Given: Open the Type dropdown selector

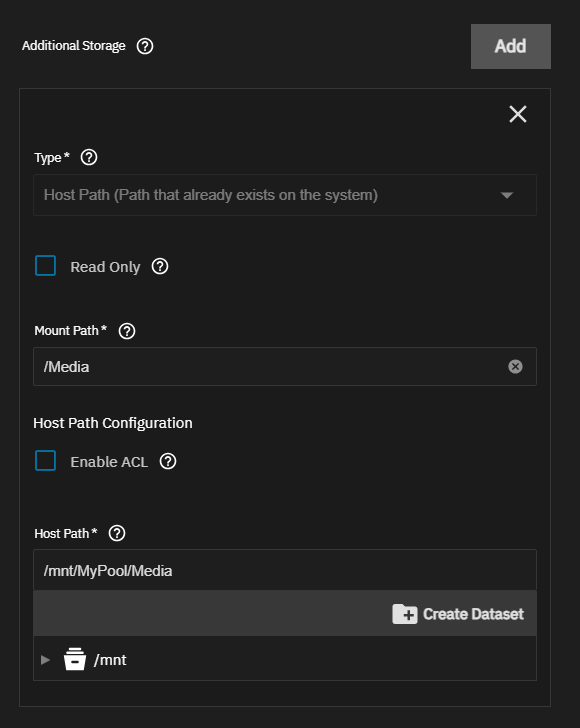Looking at the screenshot, I should pos(285,195).
